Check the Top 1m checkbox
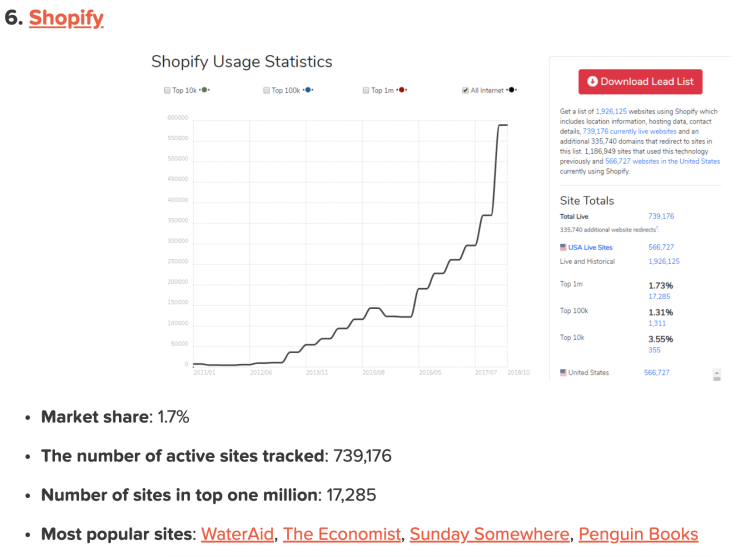The image size is (735, 558). pos(366,90)
